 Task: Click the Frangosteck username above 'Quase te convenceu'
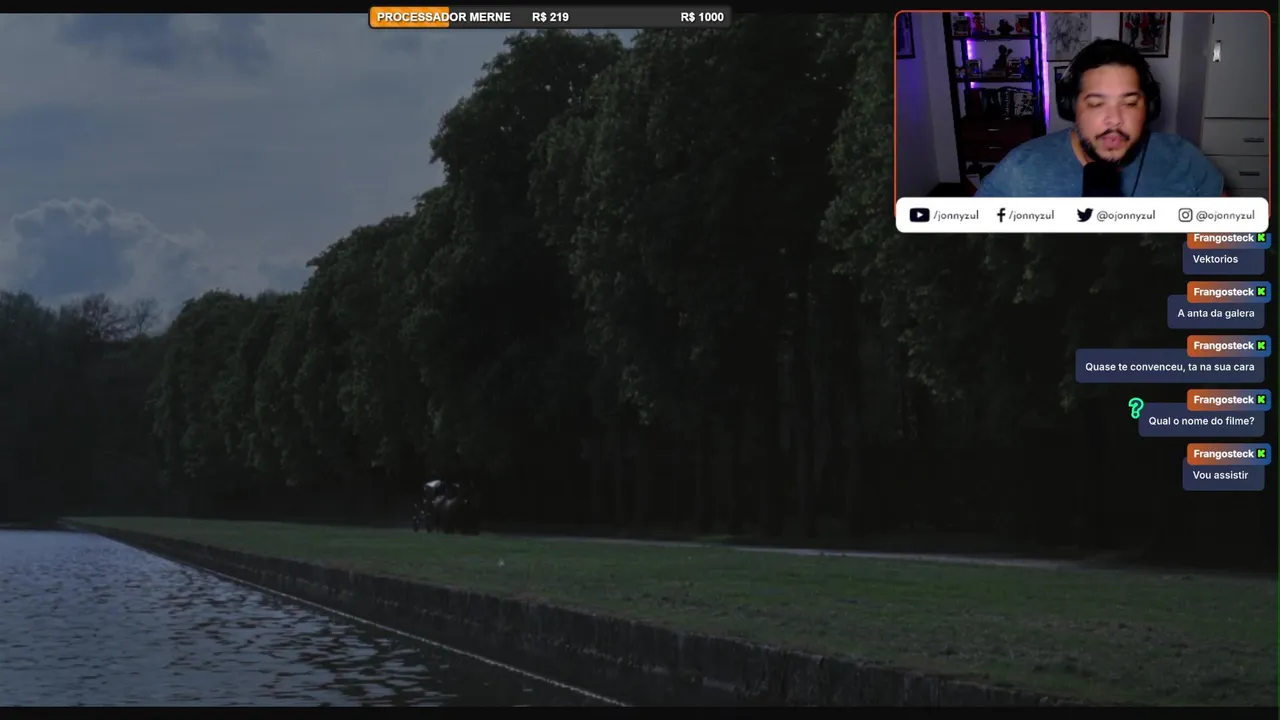tap(1223, 346)
